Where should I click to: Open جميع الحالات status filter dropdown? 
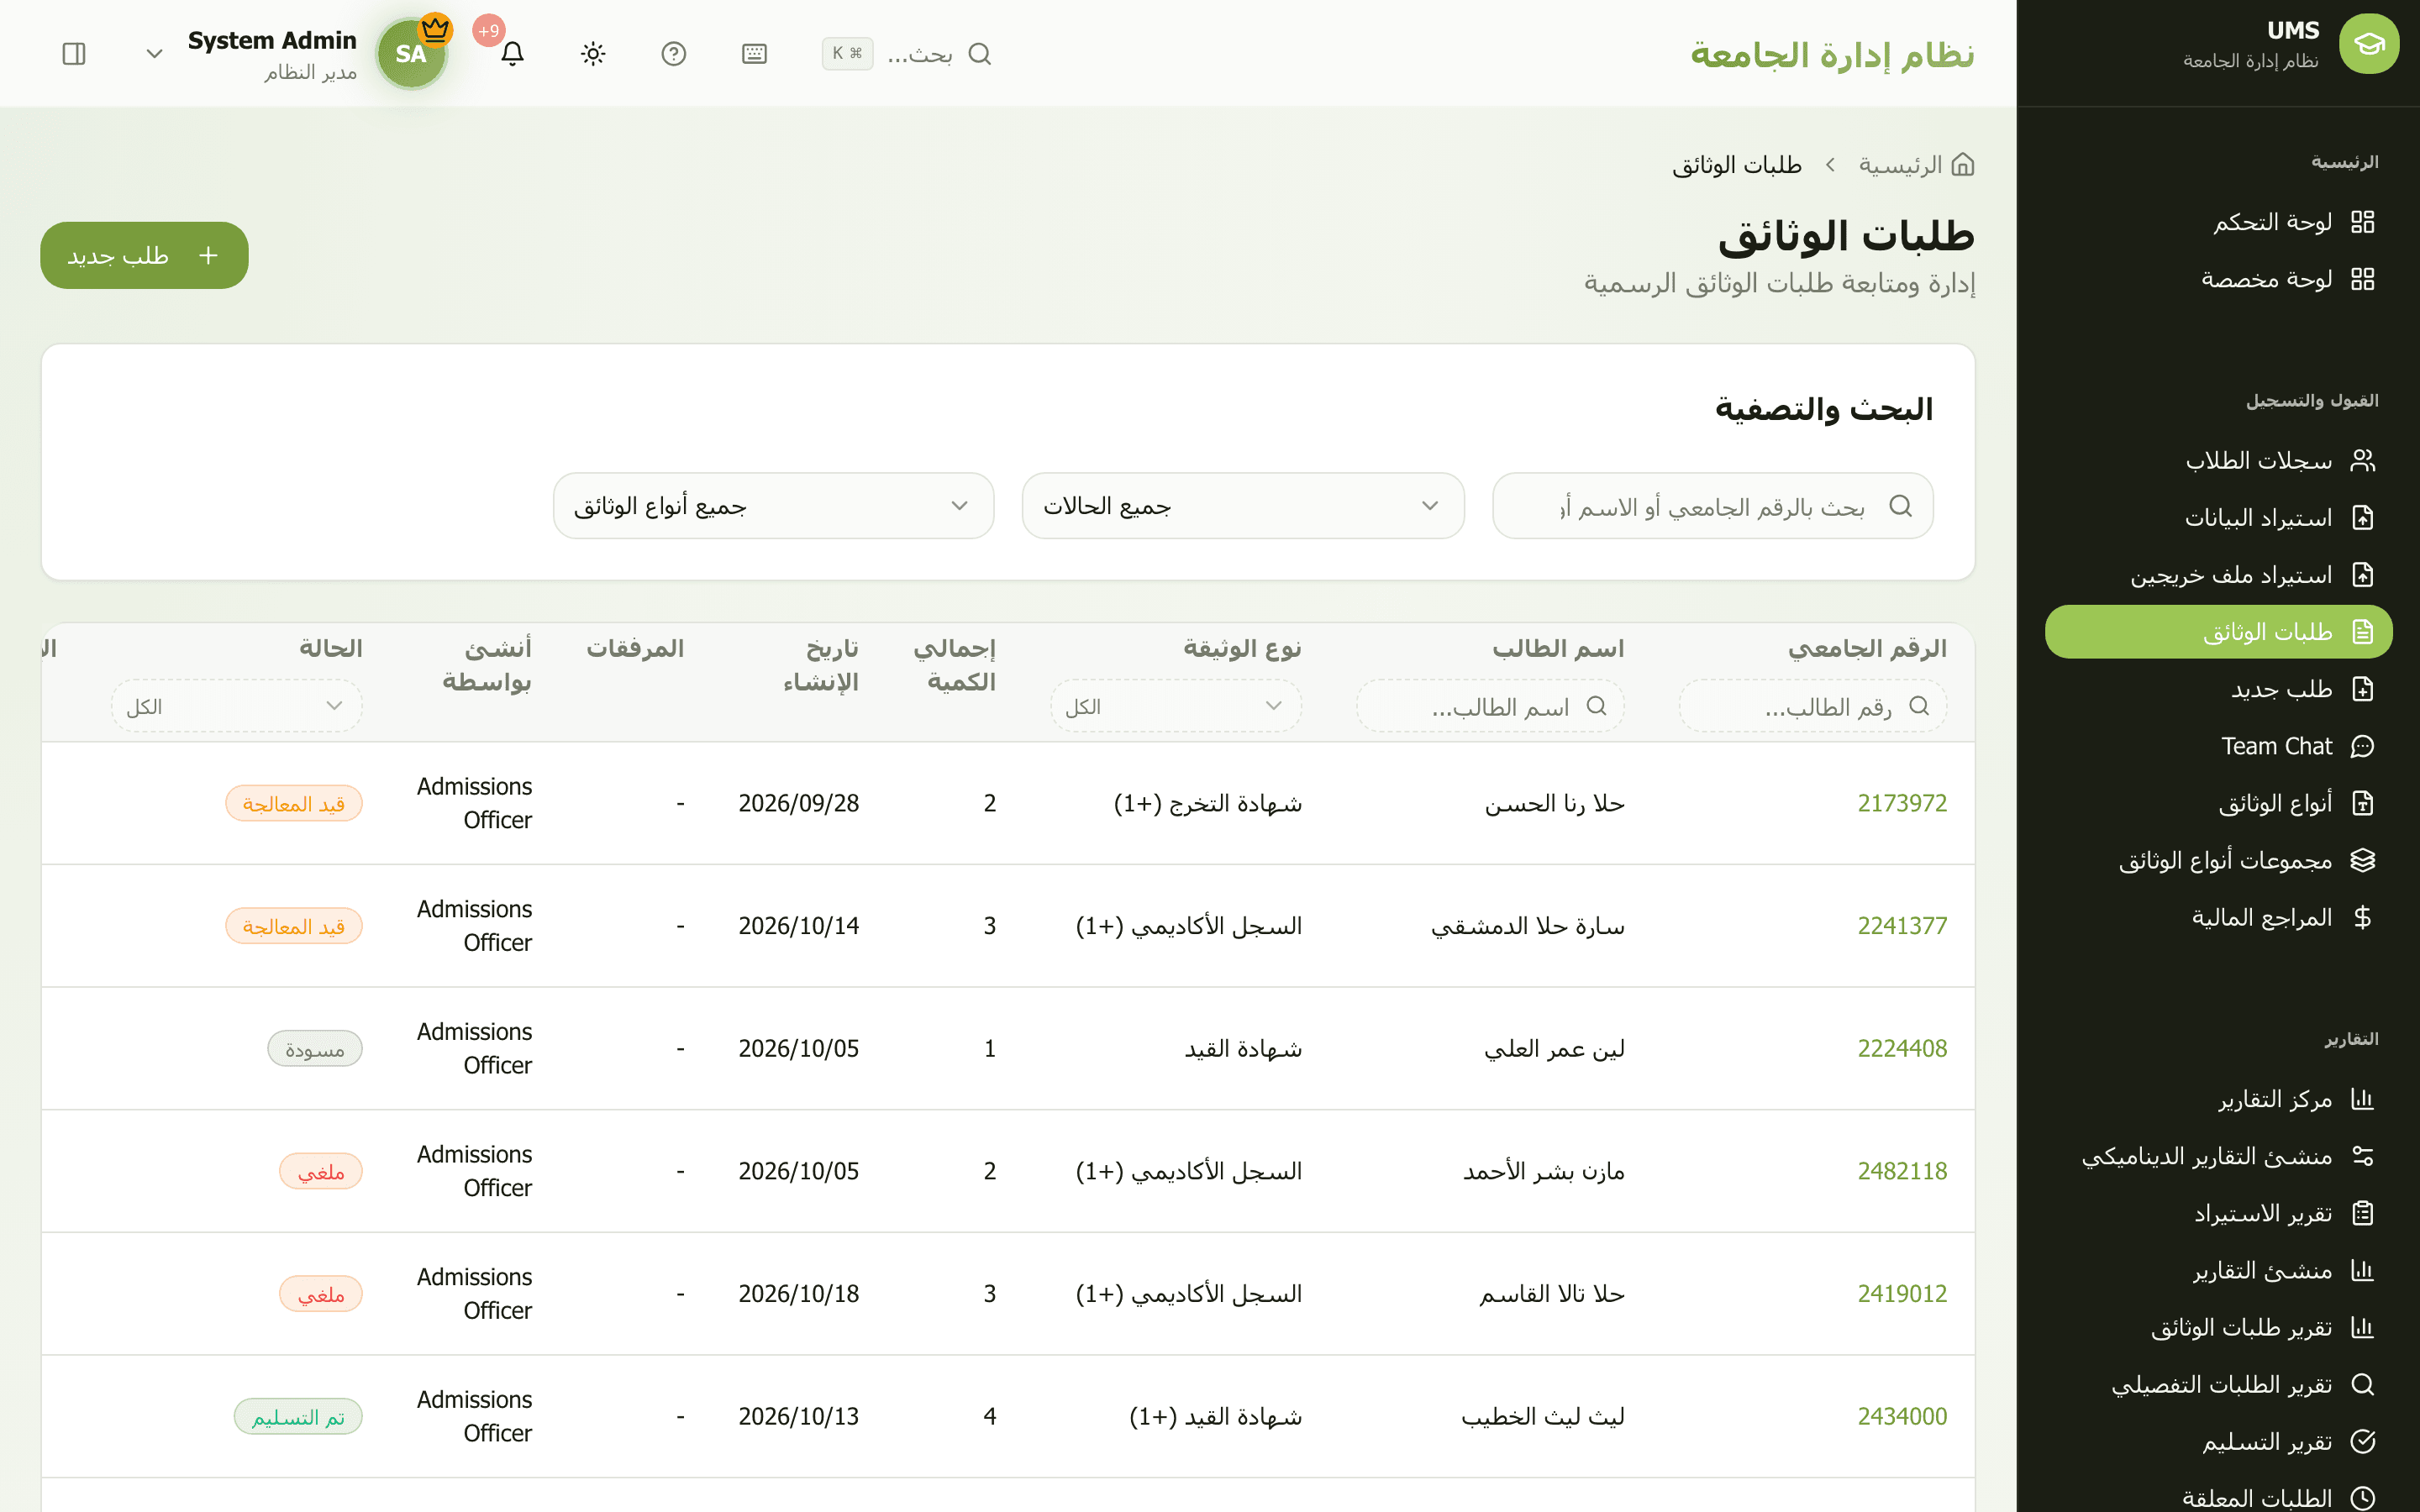[1243, 506]
